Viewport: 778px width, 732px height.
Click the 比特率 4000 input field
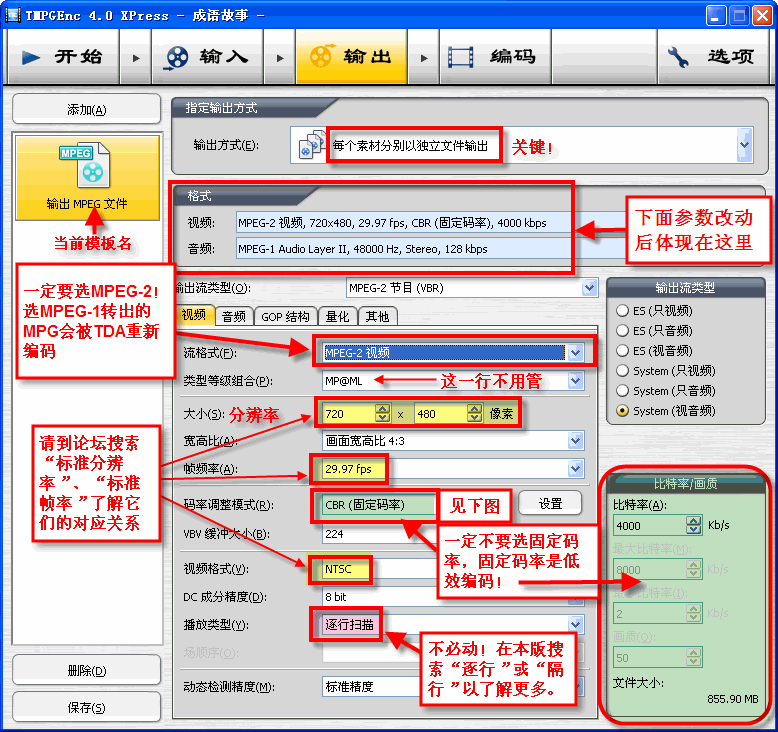pyautogui.click(x=650, y=525)
